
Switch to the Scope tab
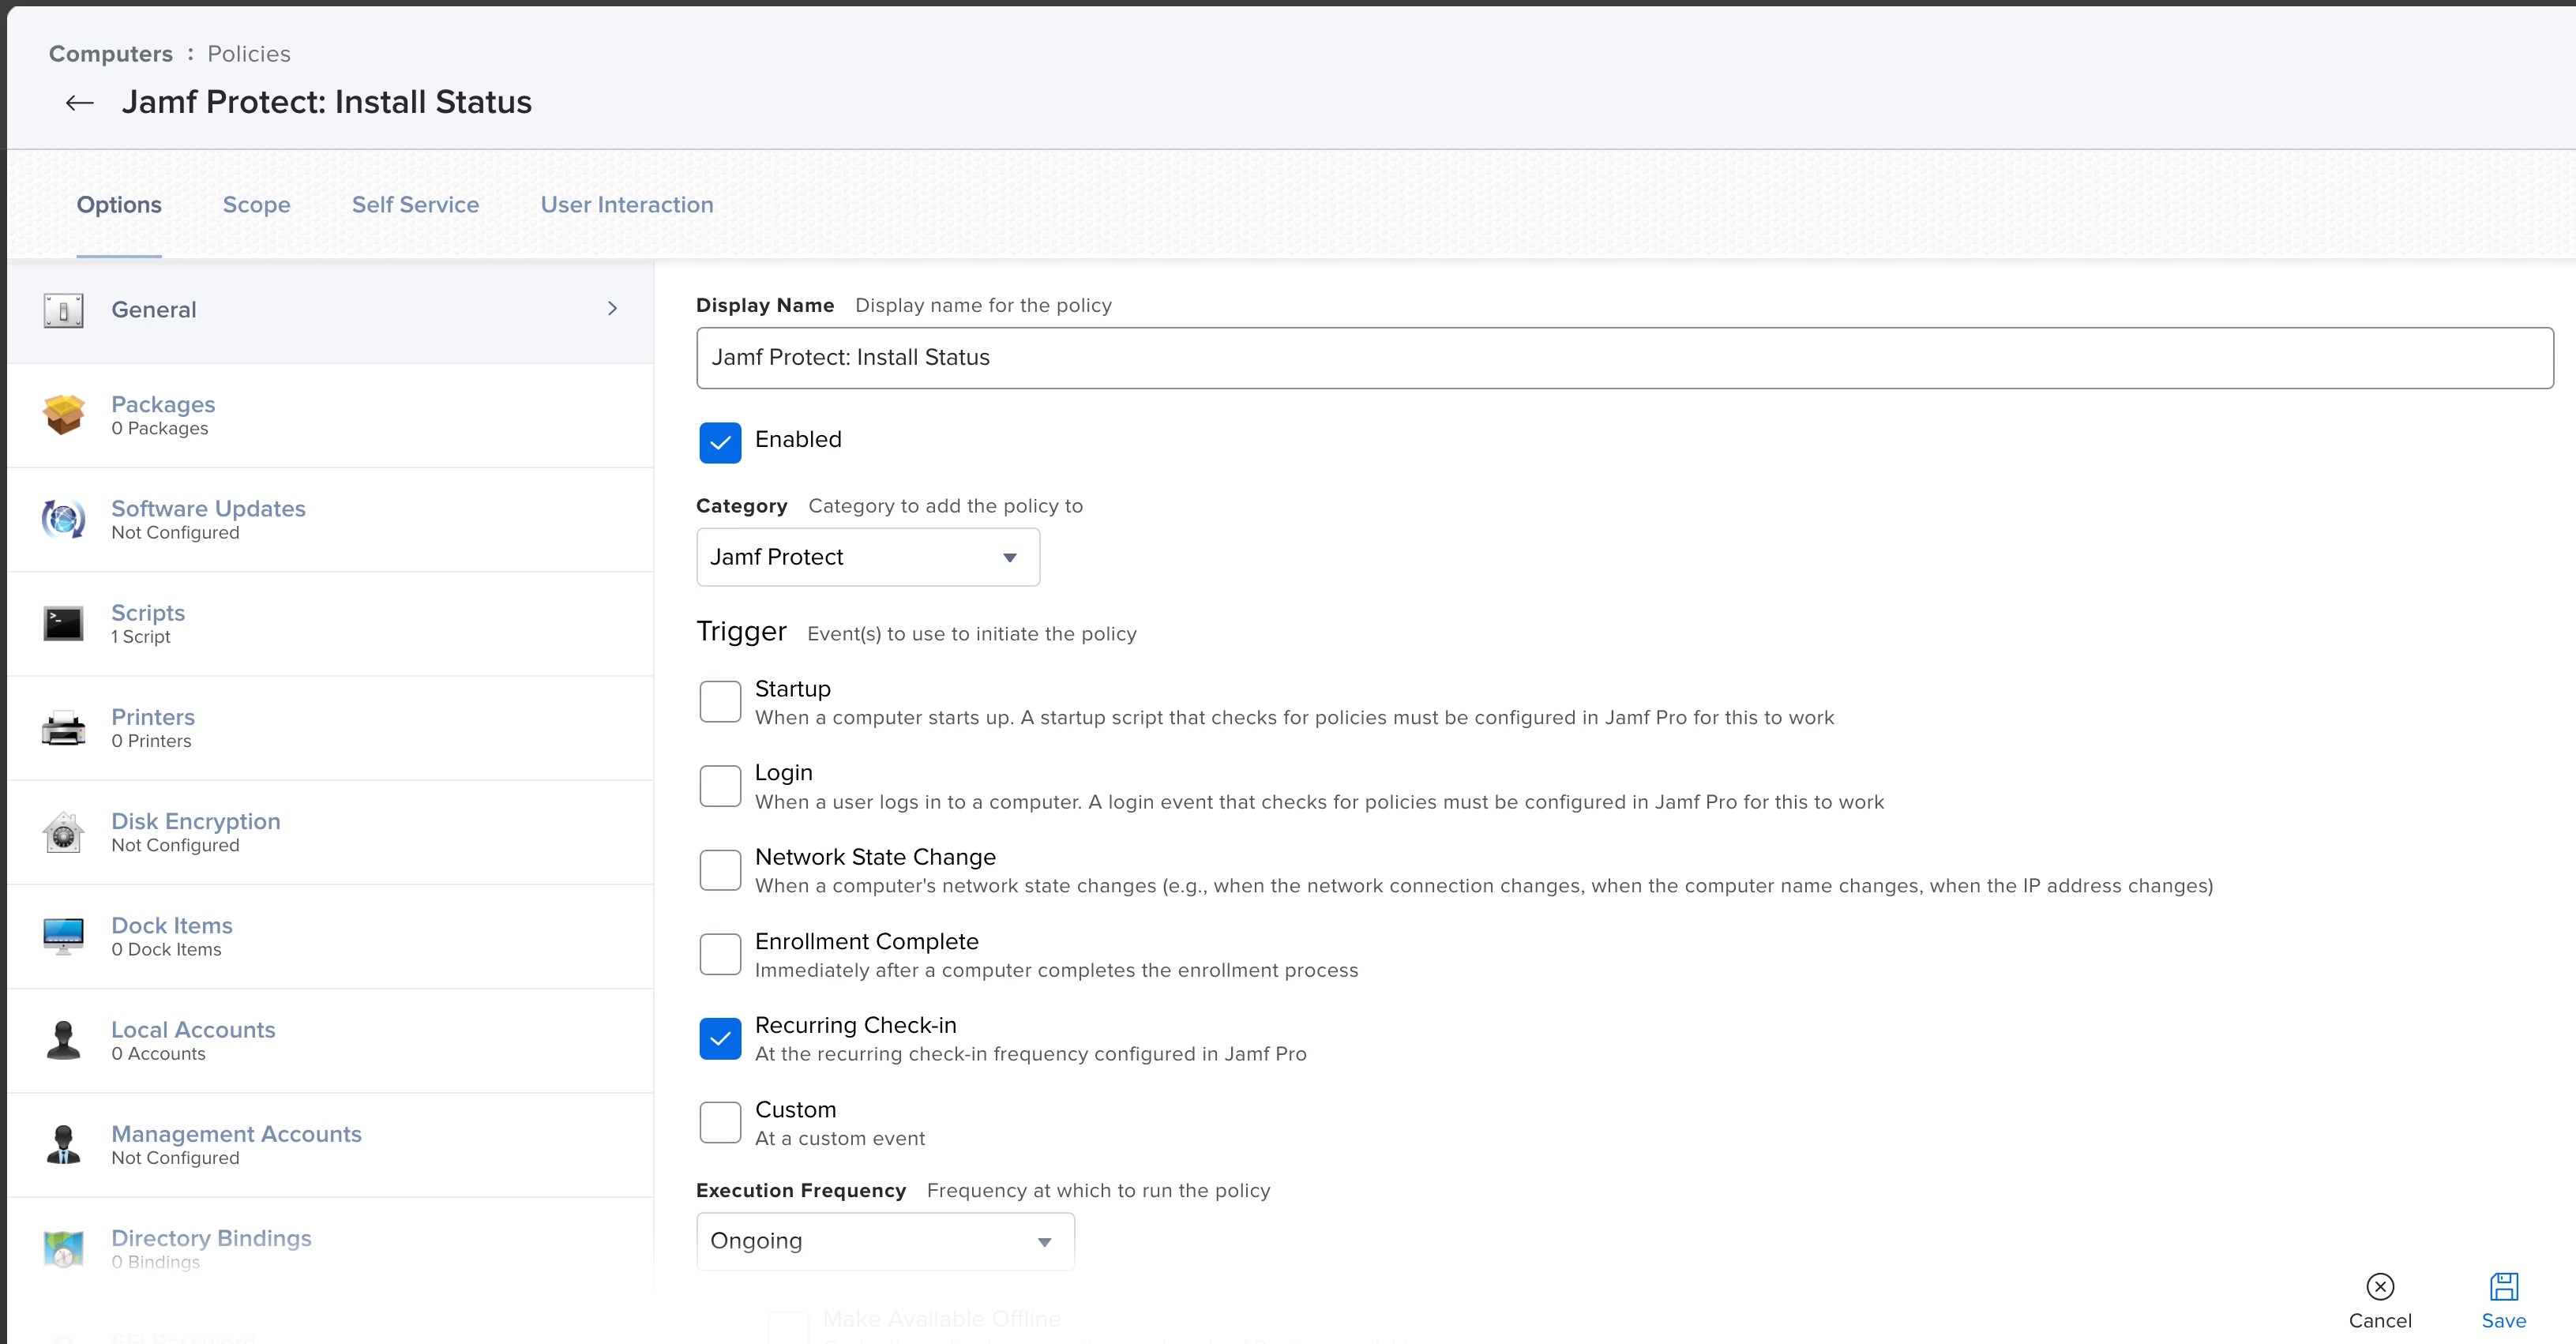coord(256,205)
